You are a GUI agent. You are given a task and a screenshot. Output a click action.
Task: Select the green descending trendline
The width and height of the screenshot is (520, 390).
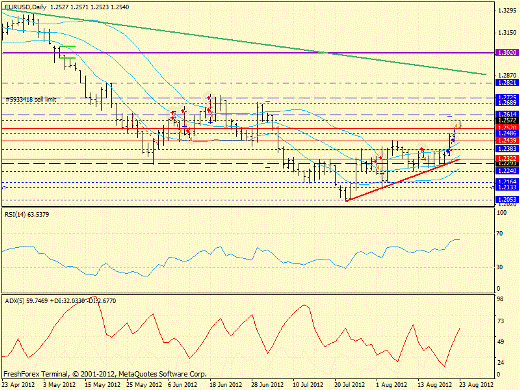pos(243,41)
